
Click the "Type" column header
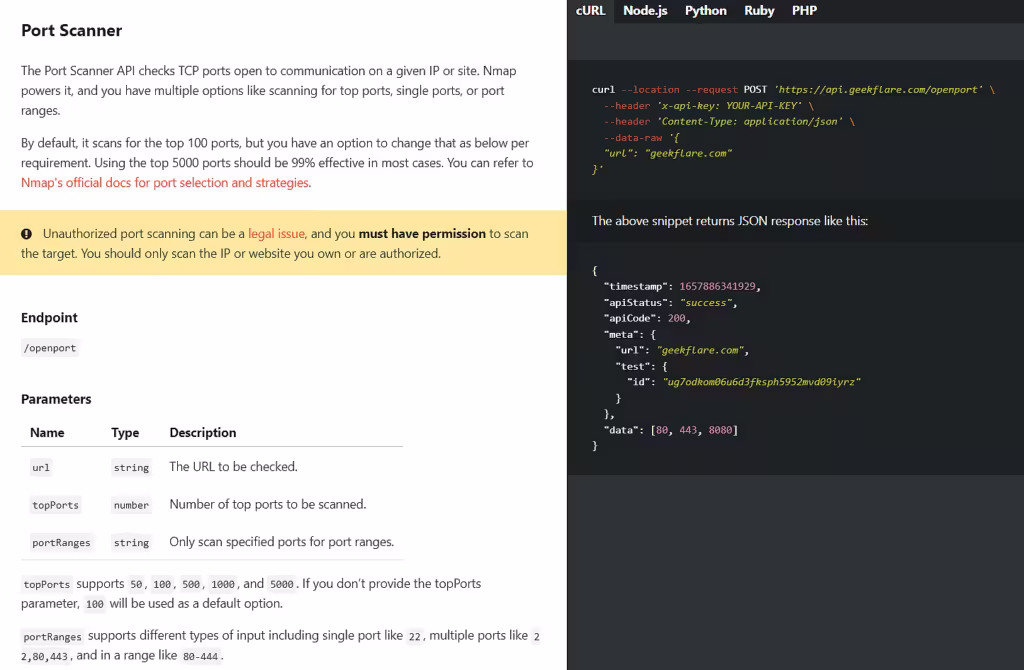pos(125,433)
